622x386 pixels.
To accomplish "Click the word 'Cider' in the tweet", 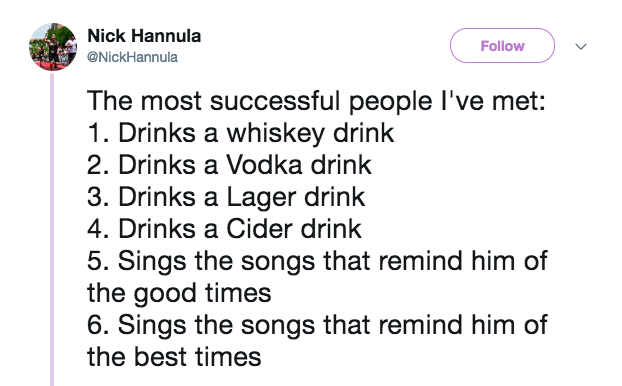I will tap(259, 229).
